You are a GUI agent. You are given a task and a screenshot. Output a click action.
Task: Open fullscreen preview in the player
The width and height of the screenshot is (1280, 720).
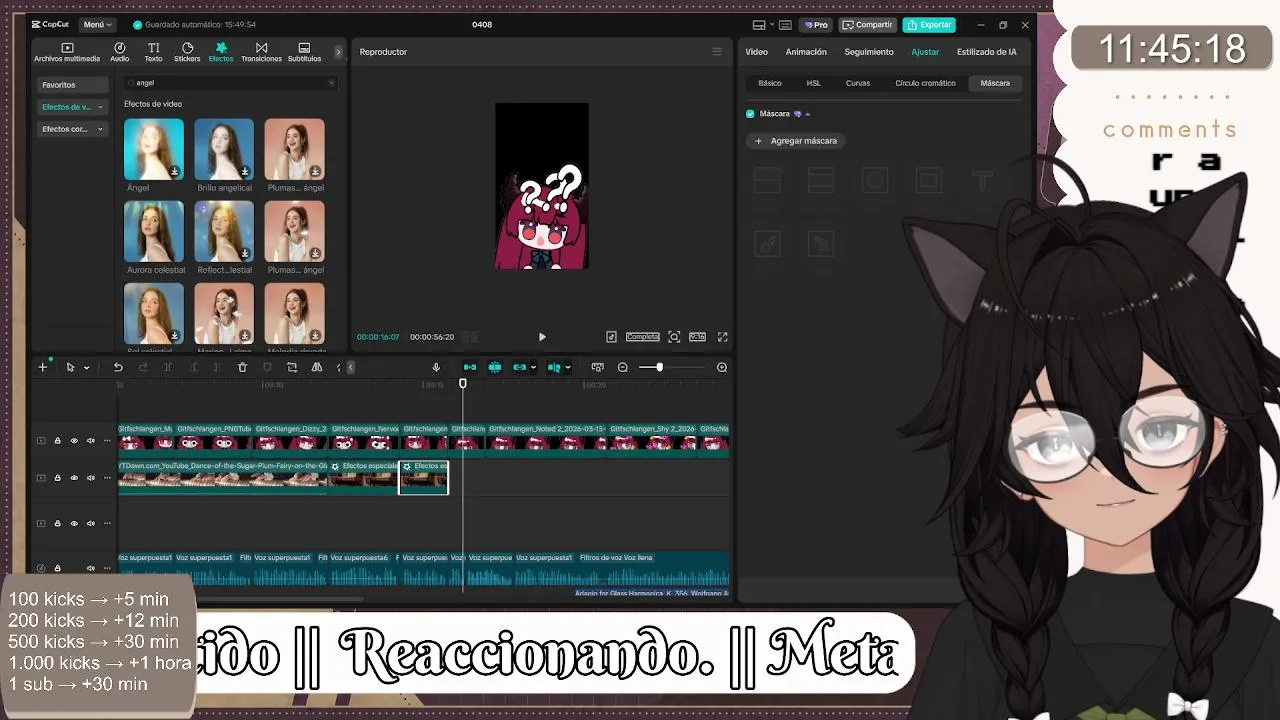[x=722, y=337]
